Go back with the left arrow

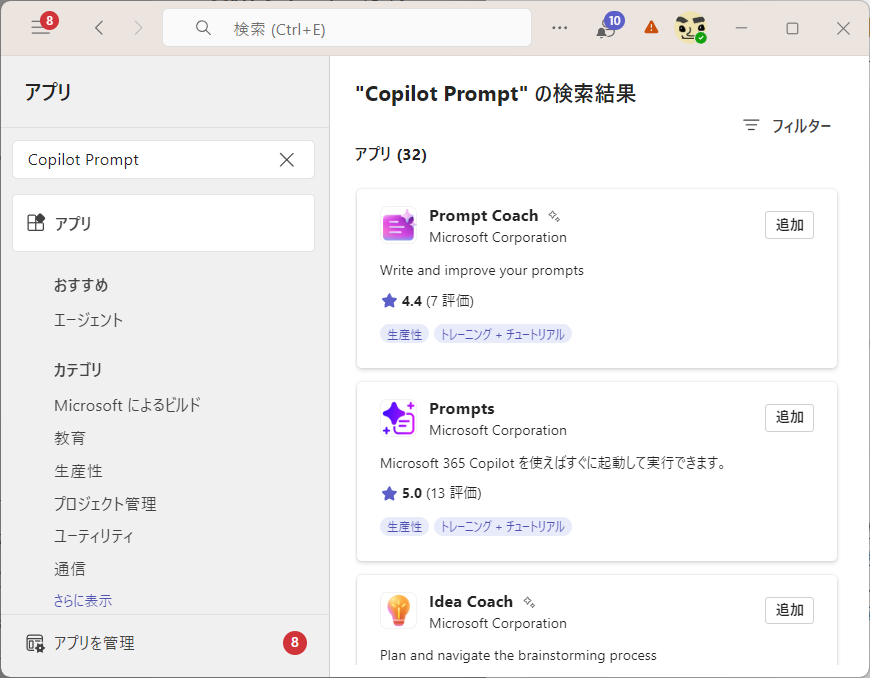point(99,28)
